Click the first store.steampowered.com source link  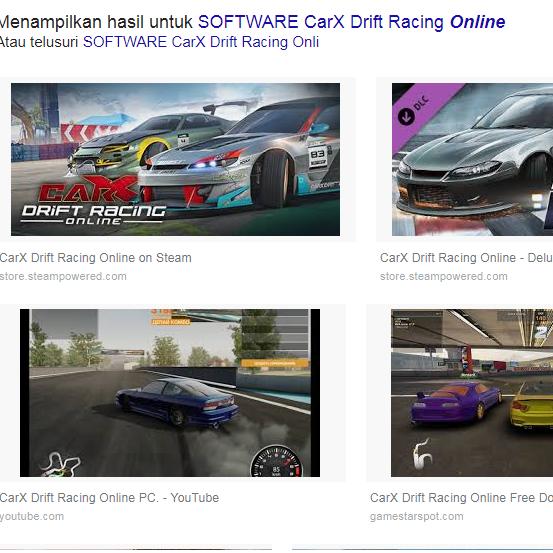pyautogui.click(x=63, y=276)
